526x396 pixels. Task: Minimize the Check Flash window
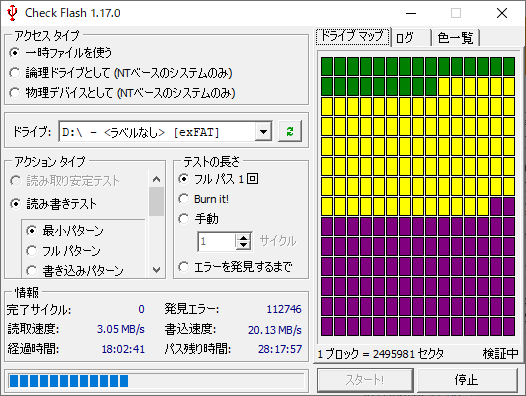[x=411, y=13]
